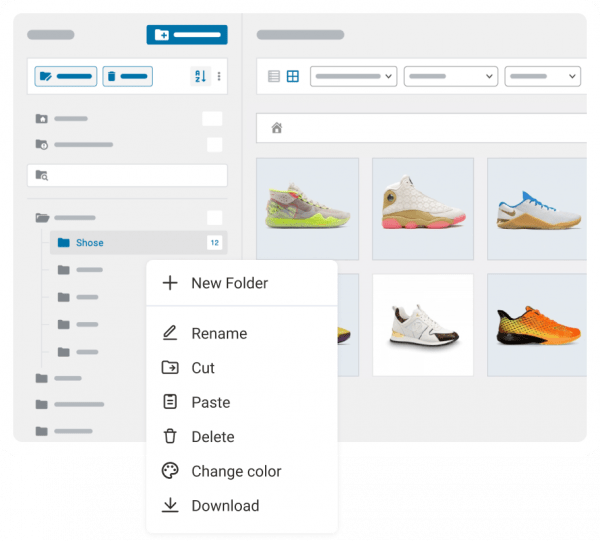The width and height of the screenshot is (600, 541).
Task: Choose Delete from context menu
Action: click(x=242, y=437)
